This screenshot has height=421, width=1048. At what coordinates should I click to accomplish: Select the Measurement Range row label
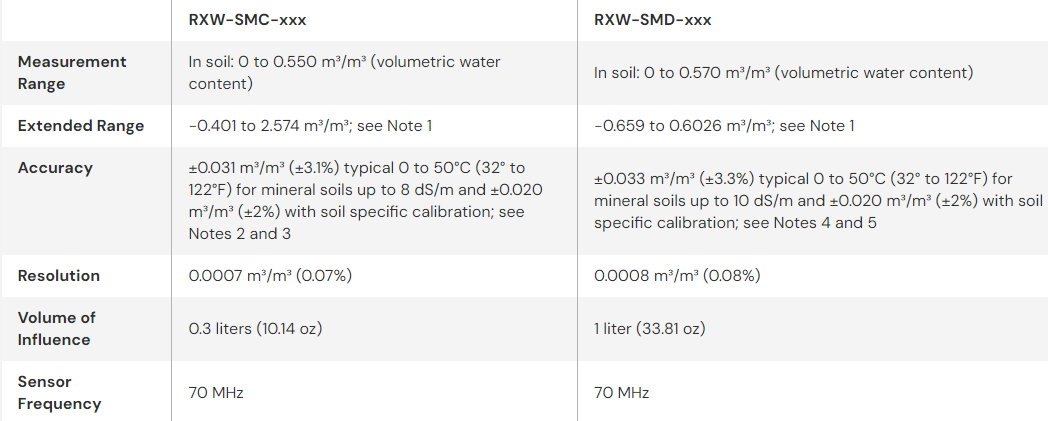pyautogui.click(x=72, y=73)
